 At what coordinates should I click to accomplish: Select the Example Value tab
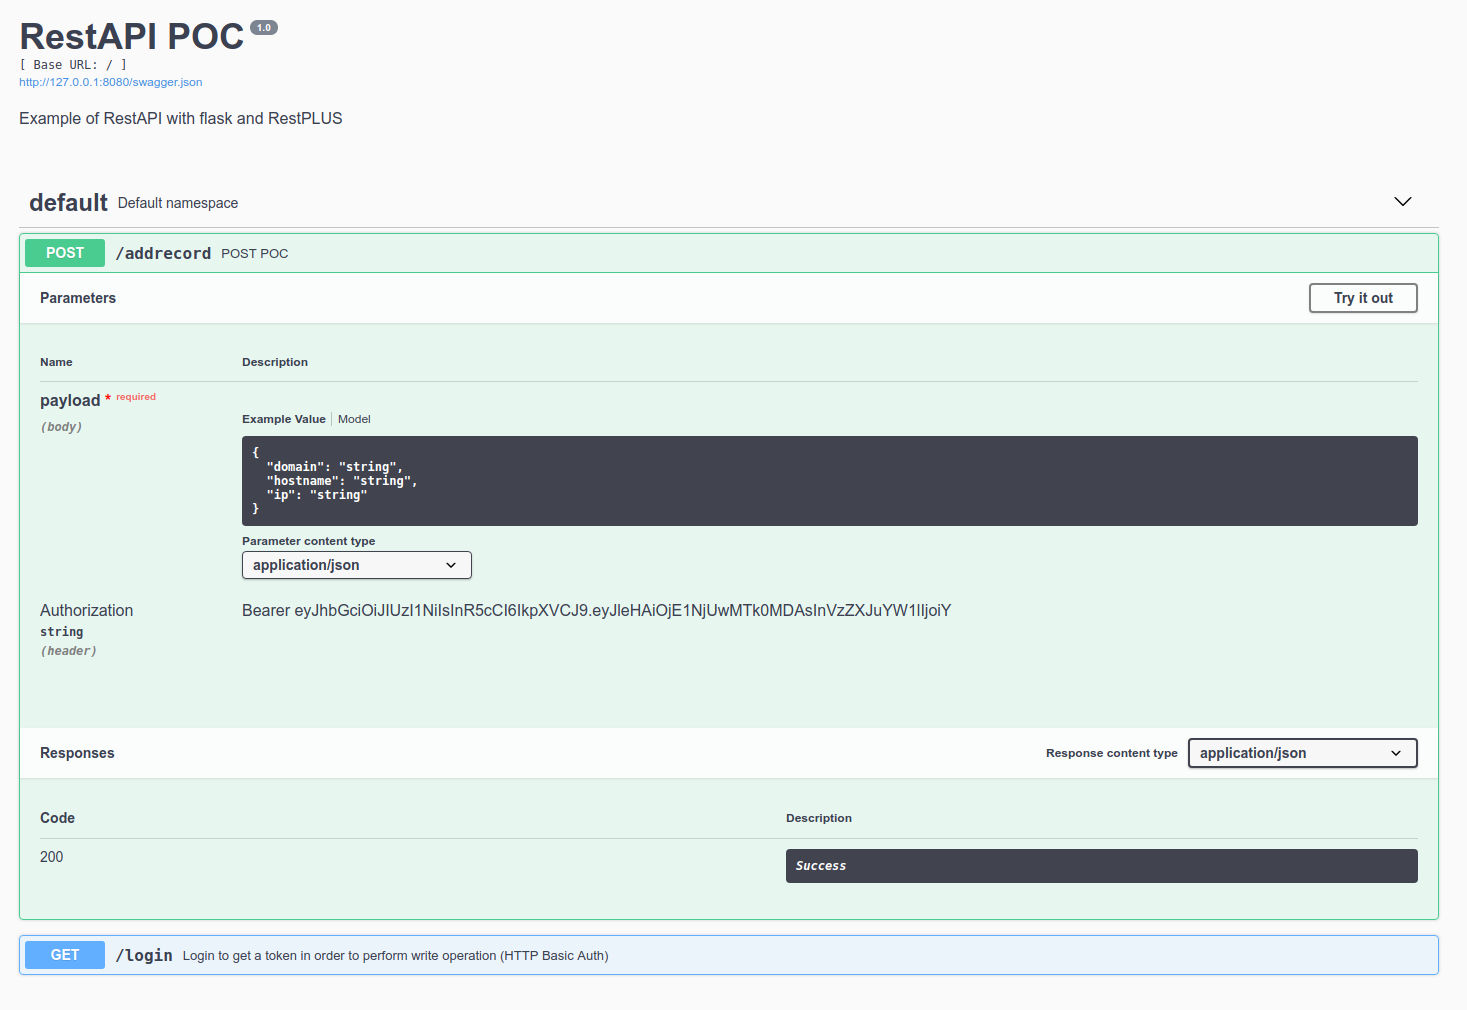coord(283,419)
